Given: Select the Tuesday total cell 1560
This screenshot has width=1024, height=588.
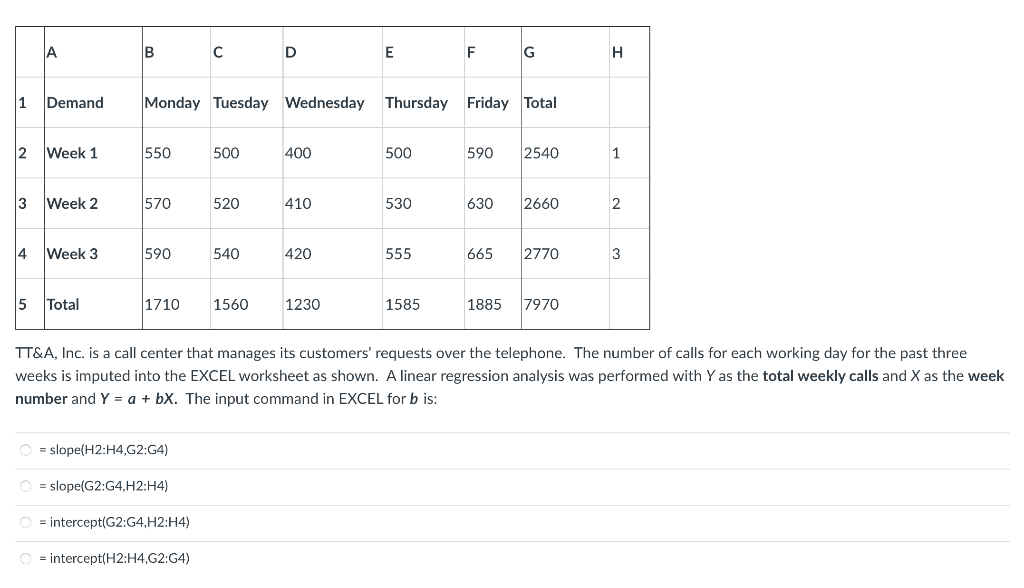Looking at the screenshot, I should (246, 304).
